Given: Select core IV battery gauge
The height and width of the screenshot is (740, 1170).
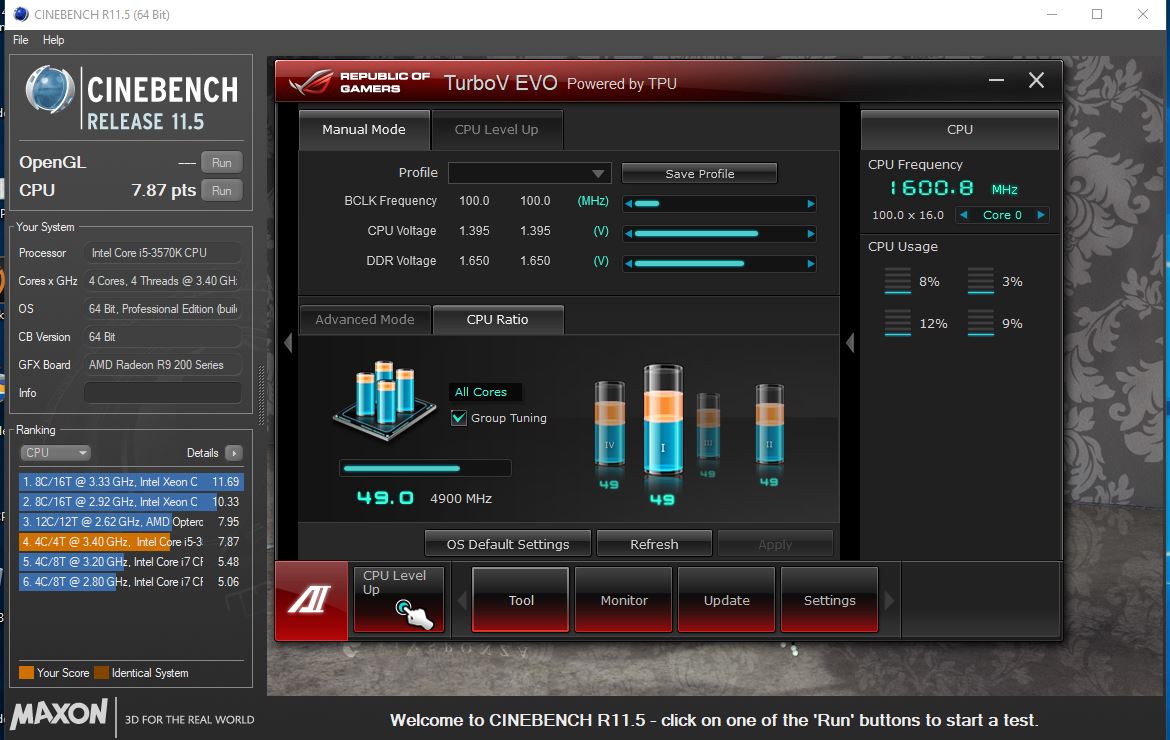Looking at the screenshot, I should coord(610,425).
